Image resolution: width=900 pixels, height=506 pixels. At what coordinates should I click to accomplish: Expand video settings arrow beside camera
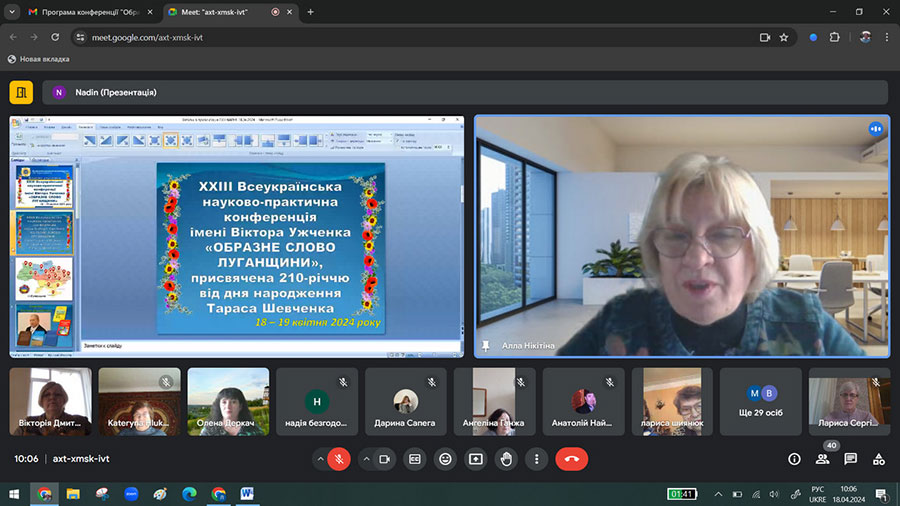coord(365,459)
